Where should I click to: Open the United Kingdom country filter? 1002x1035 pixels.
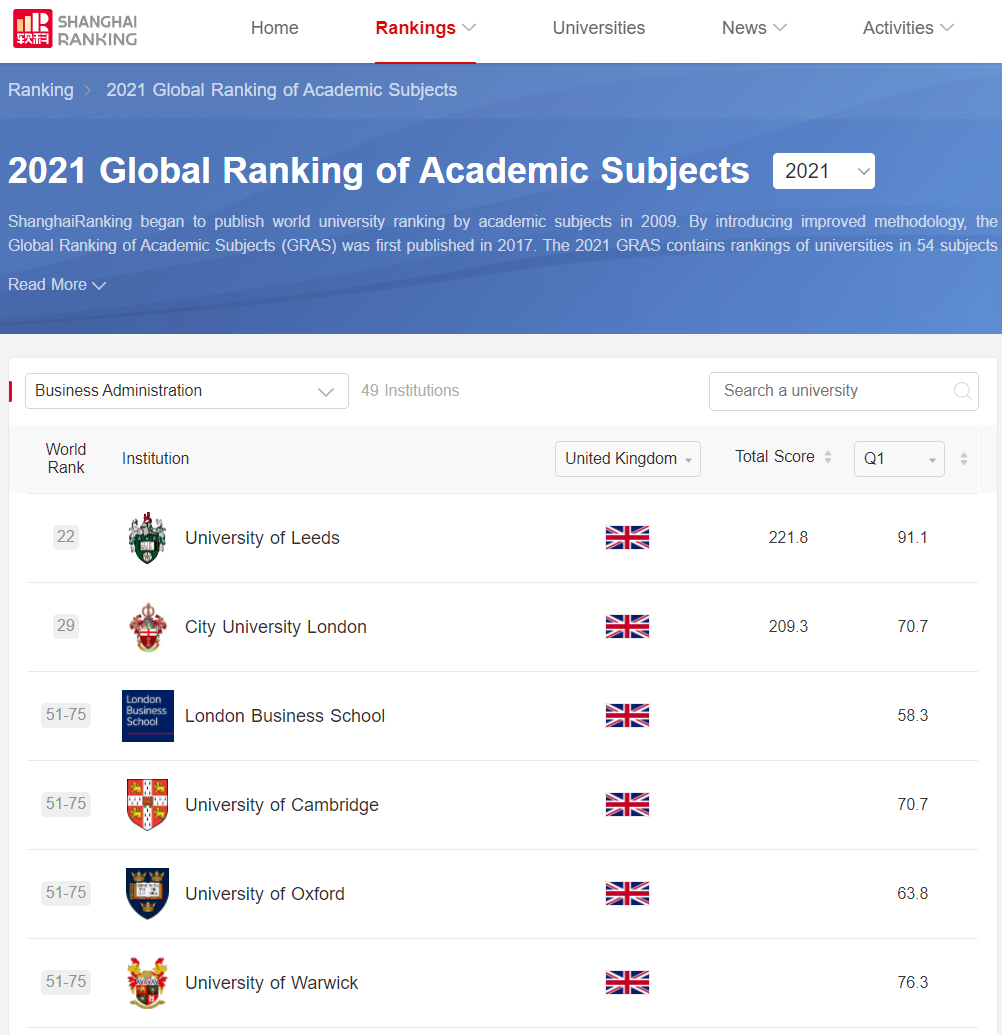tap(628, 459)
